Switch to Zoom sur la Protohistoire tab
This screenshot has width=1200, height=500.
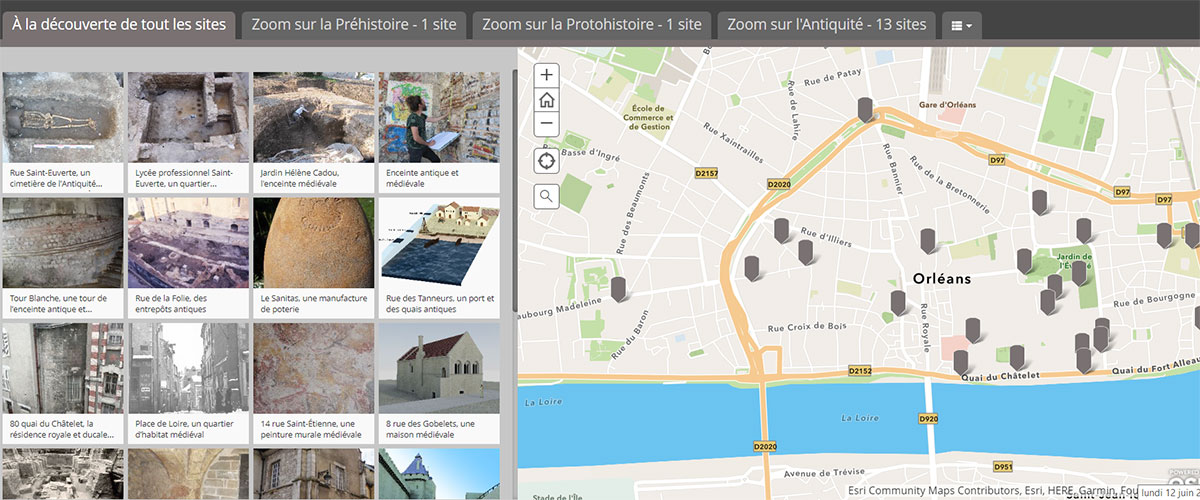click(592, 25)
